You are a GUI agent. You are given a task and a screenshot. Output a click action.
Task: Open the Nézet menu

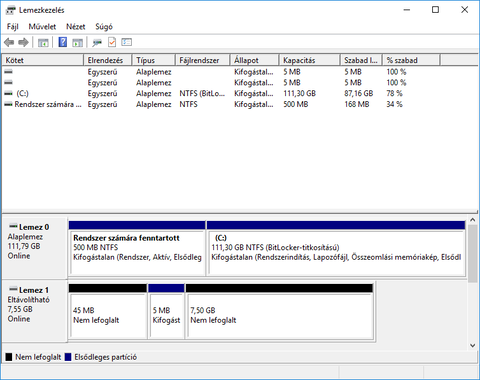click(76, 27)
